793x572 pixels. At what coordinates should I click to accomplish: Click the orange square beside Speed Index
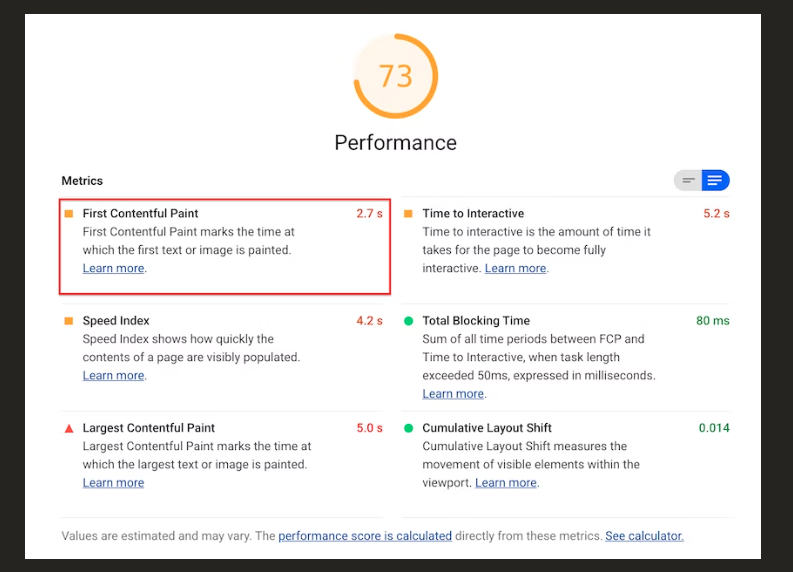tap(69, 321)
